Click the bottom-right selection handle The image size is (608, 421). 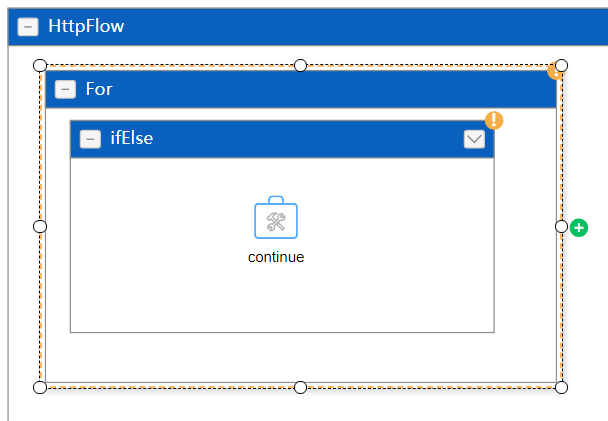(x=561, y=387)
